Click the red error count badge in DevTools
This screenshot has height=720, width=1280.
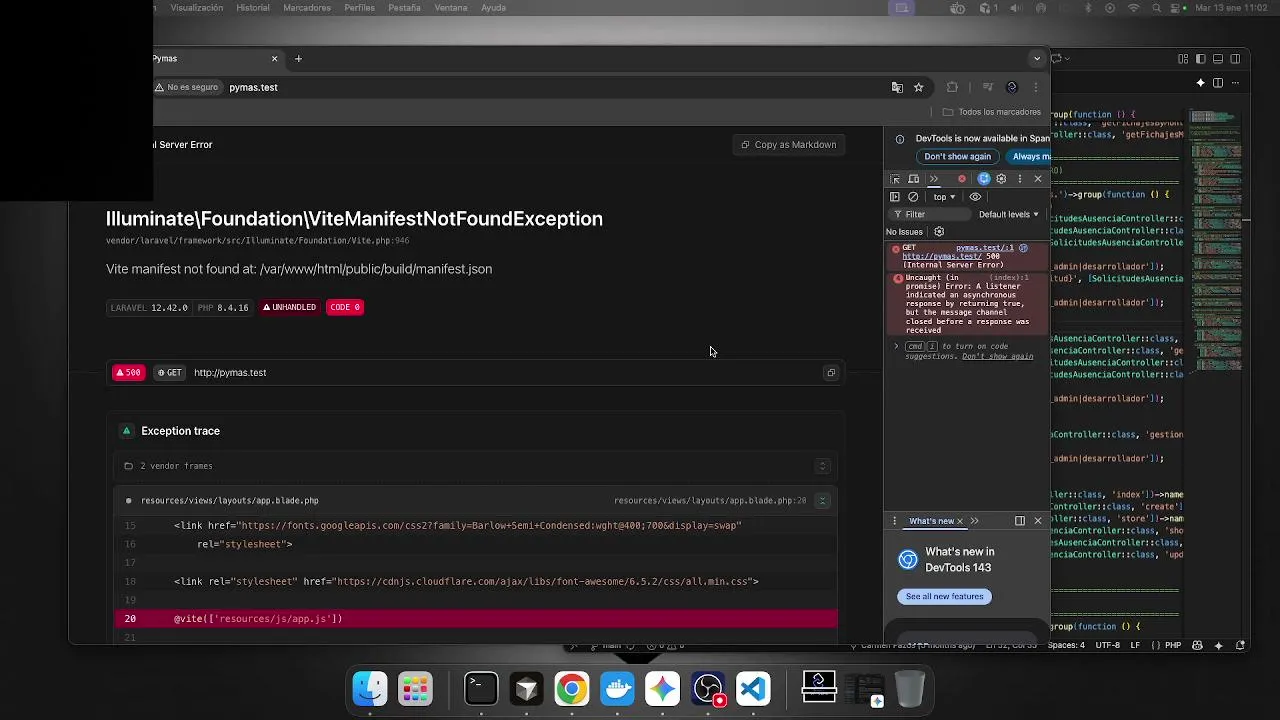click(962, 179)
